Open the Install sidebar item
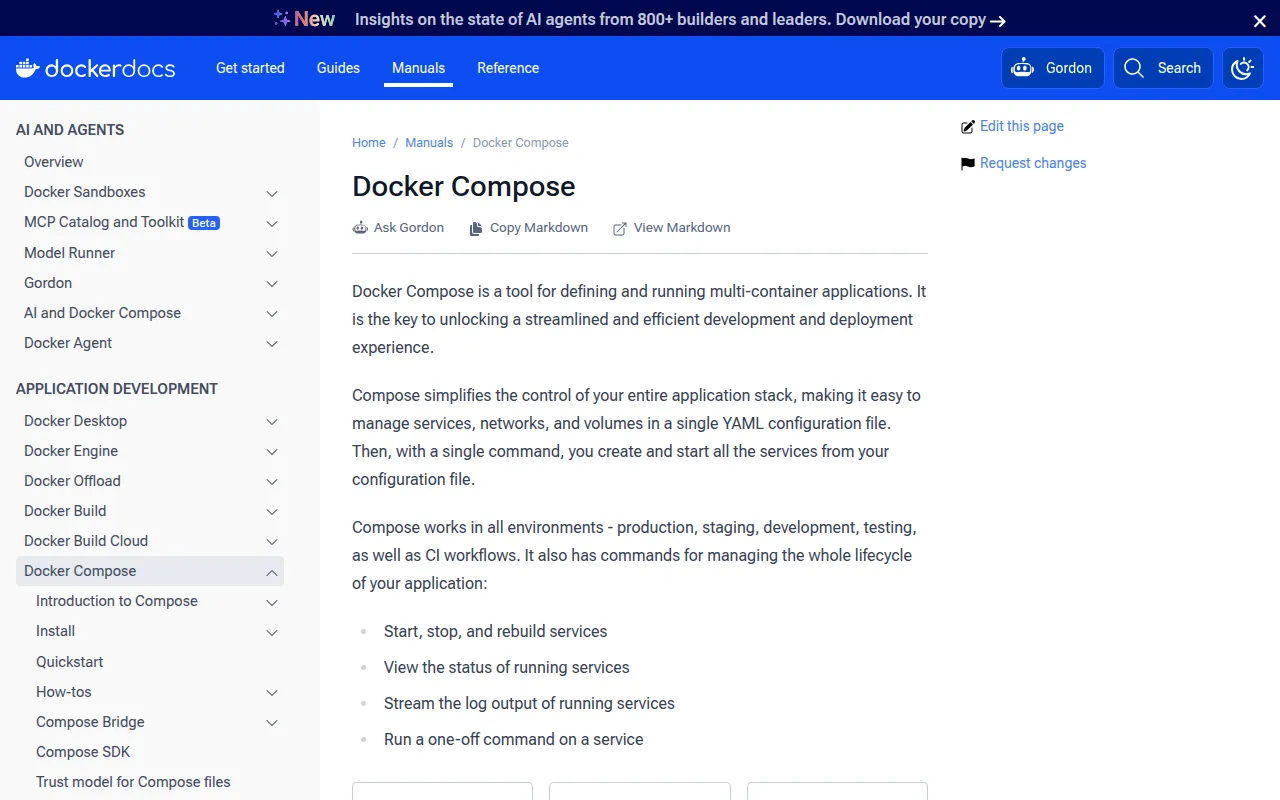 click(x=56, y=631)
